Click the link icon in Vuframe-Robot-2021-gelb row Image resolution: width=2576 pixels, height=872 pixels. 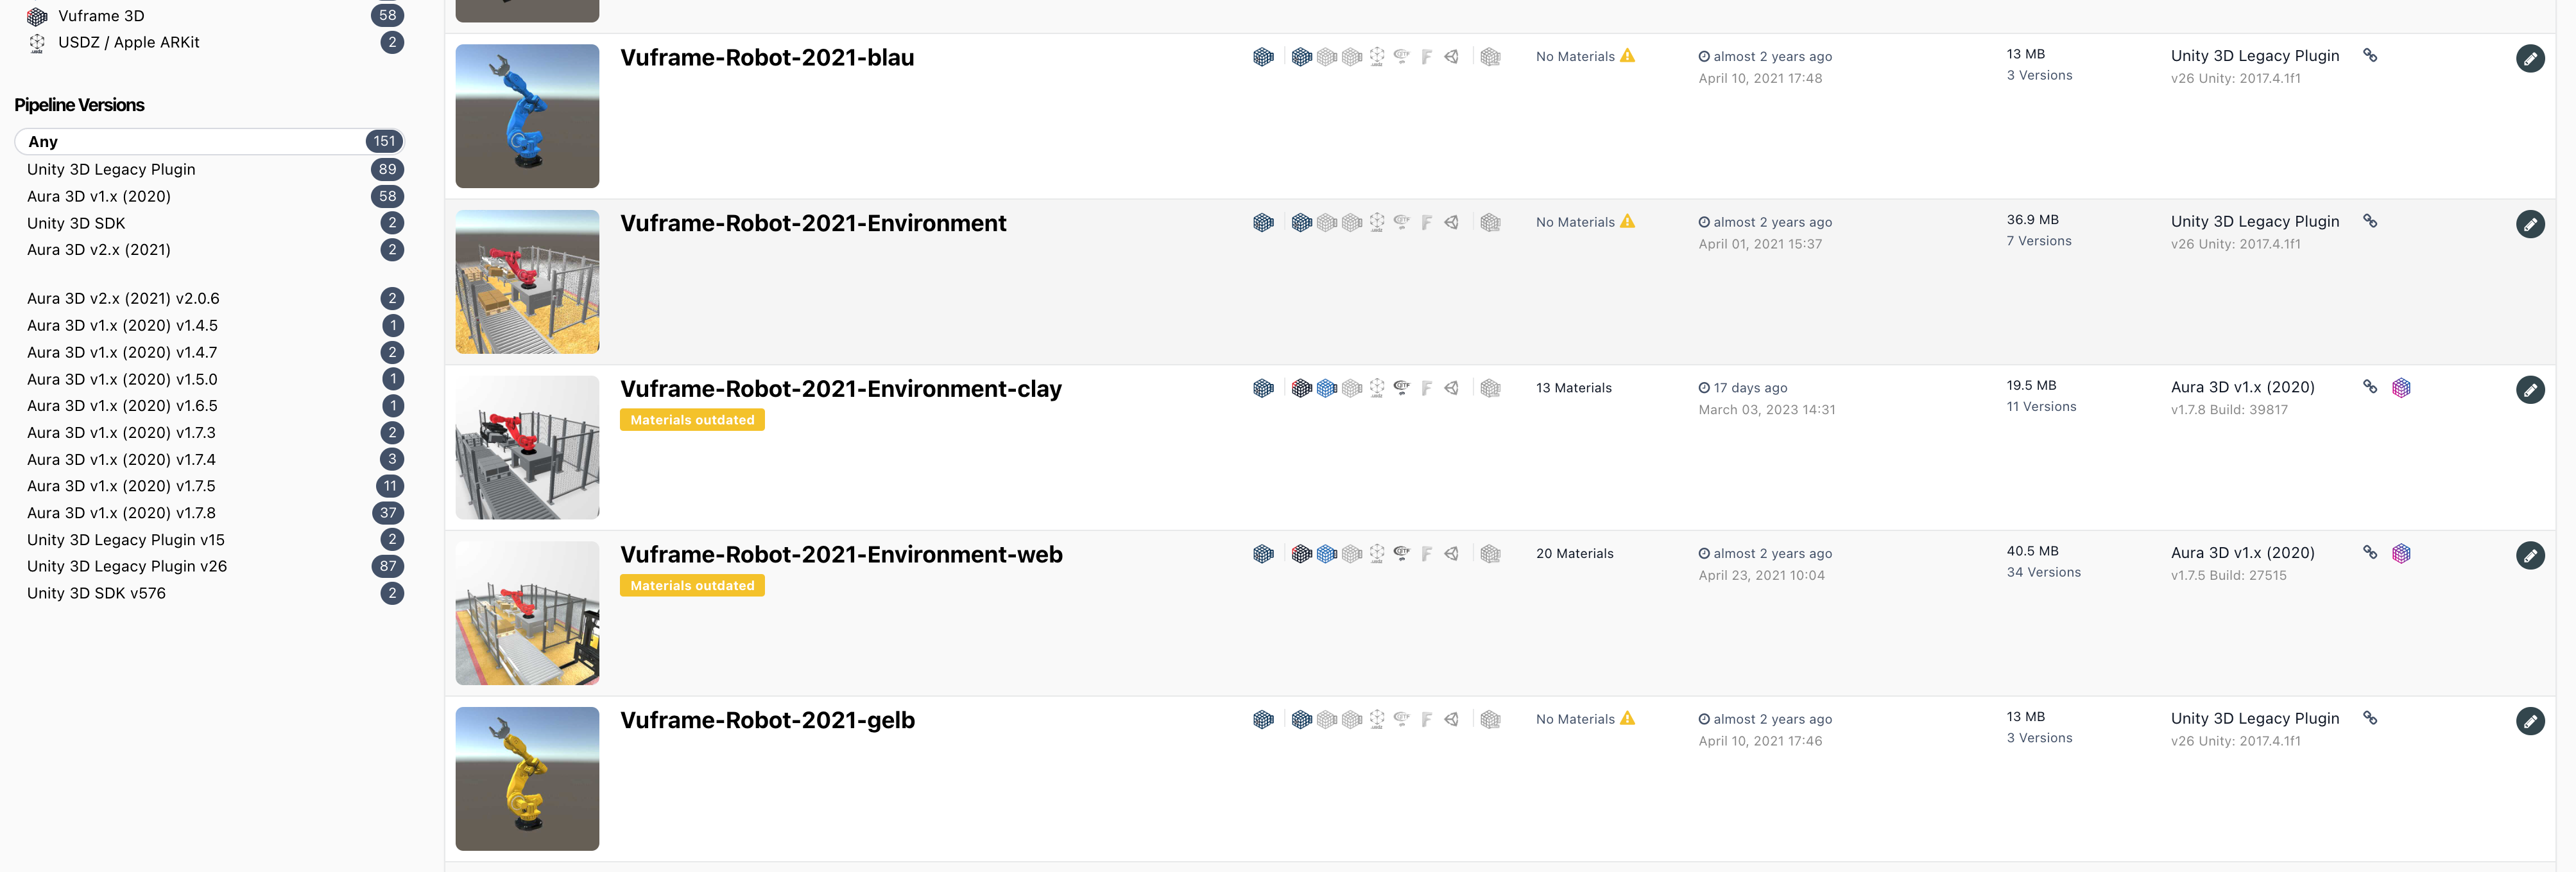pyautogui.click(x=2370, y=718)
